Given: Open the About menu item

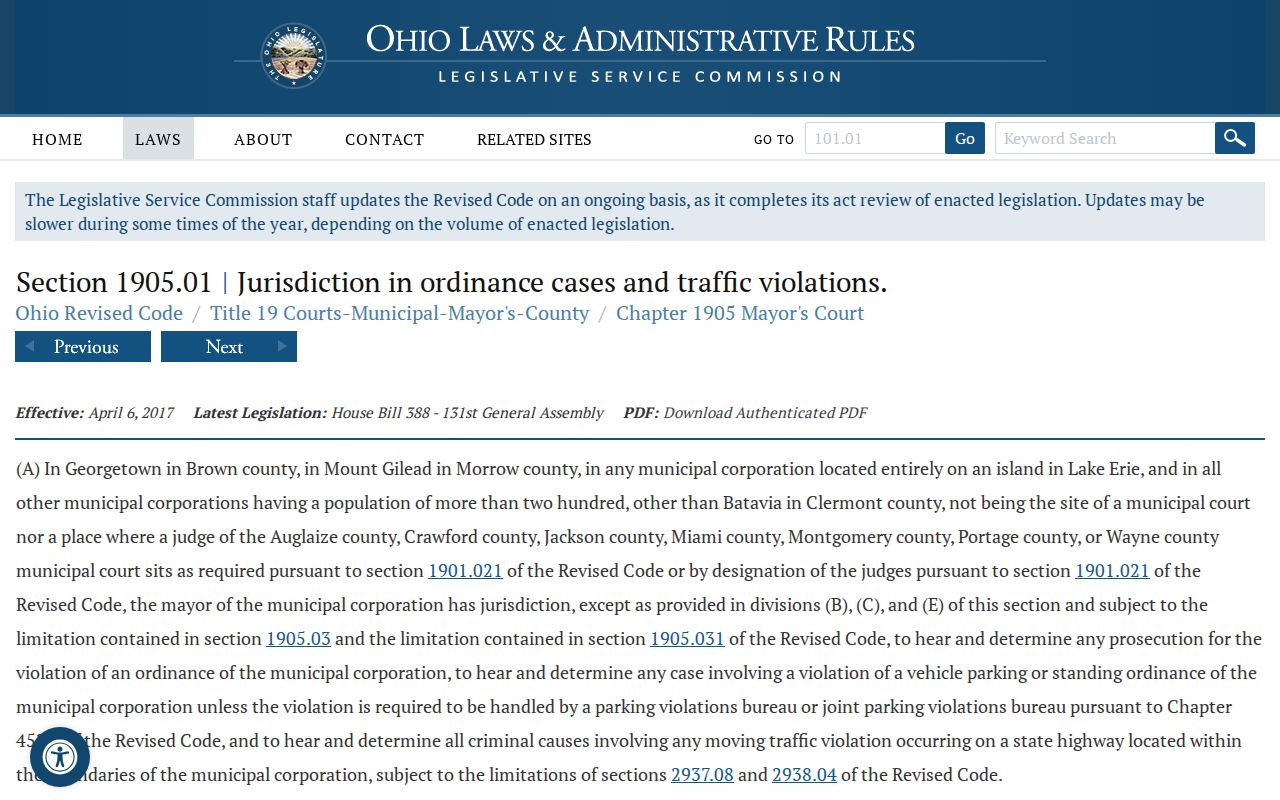Looking at the screenshot, I should coord(263,139).
